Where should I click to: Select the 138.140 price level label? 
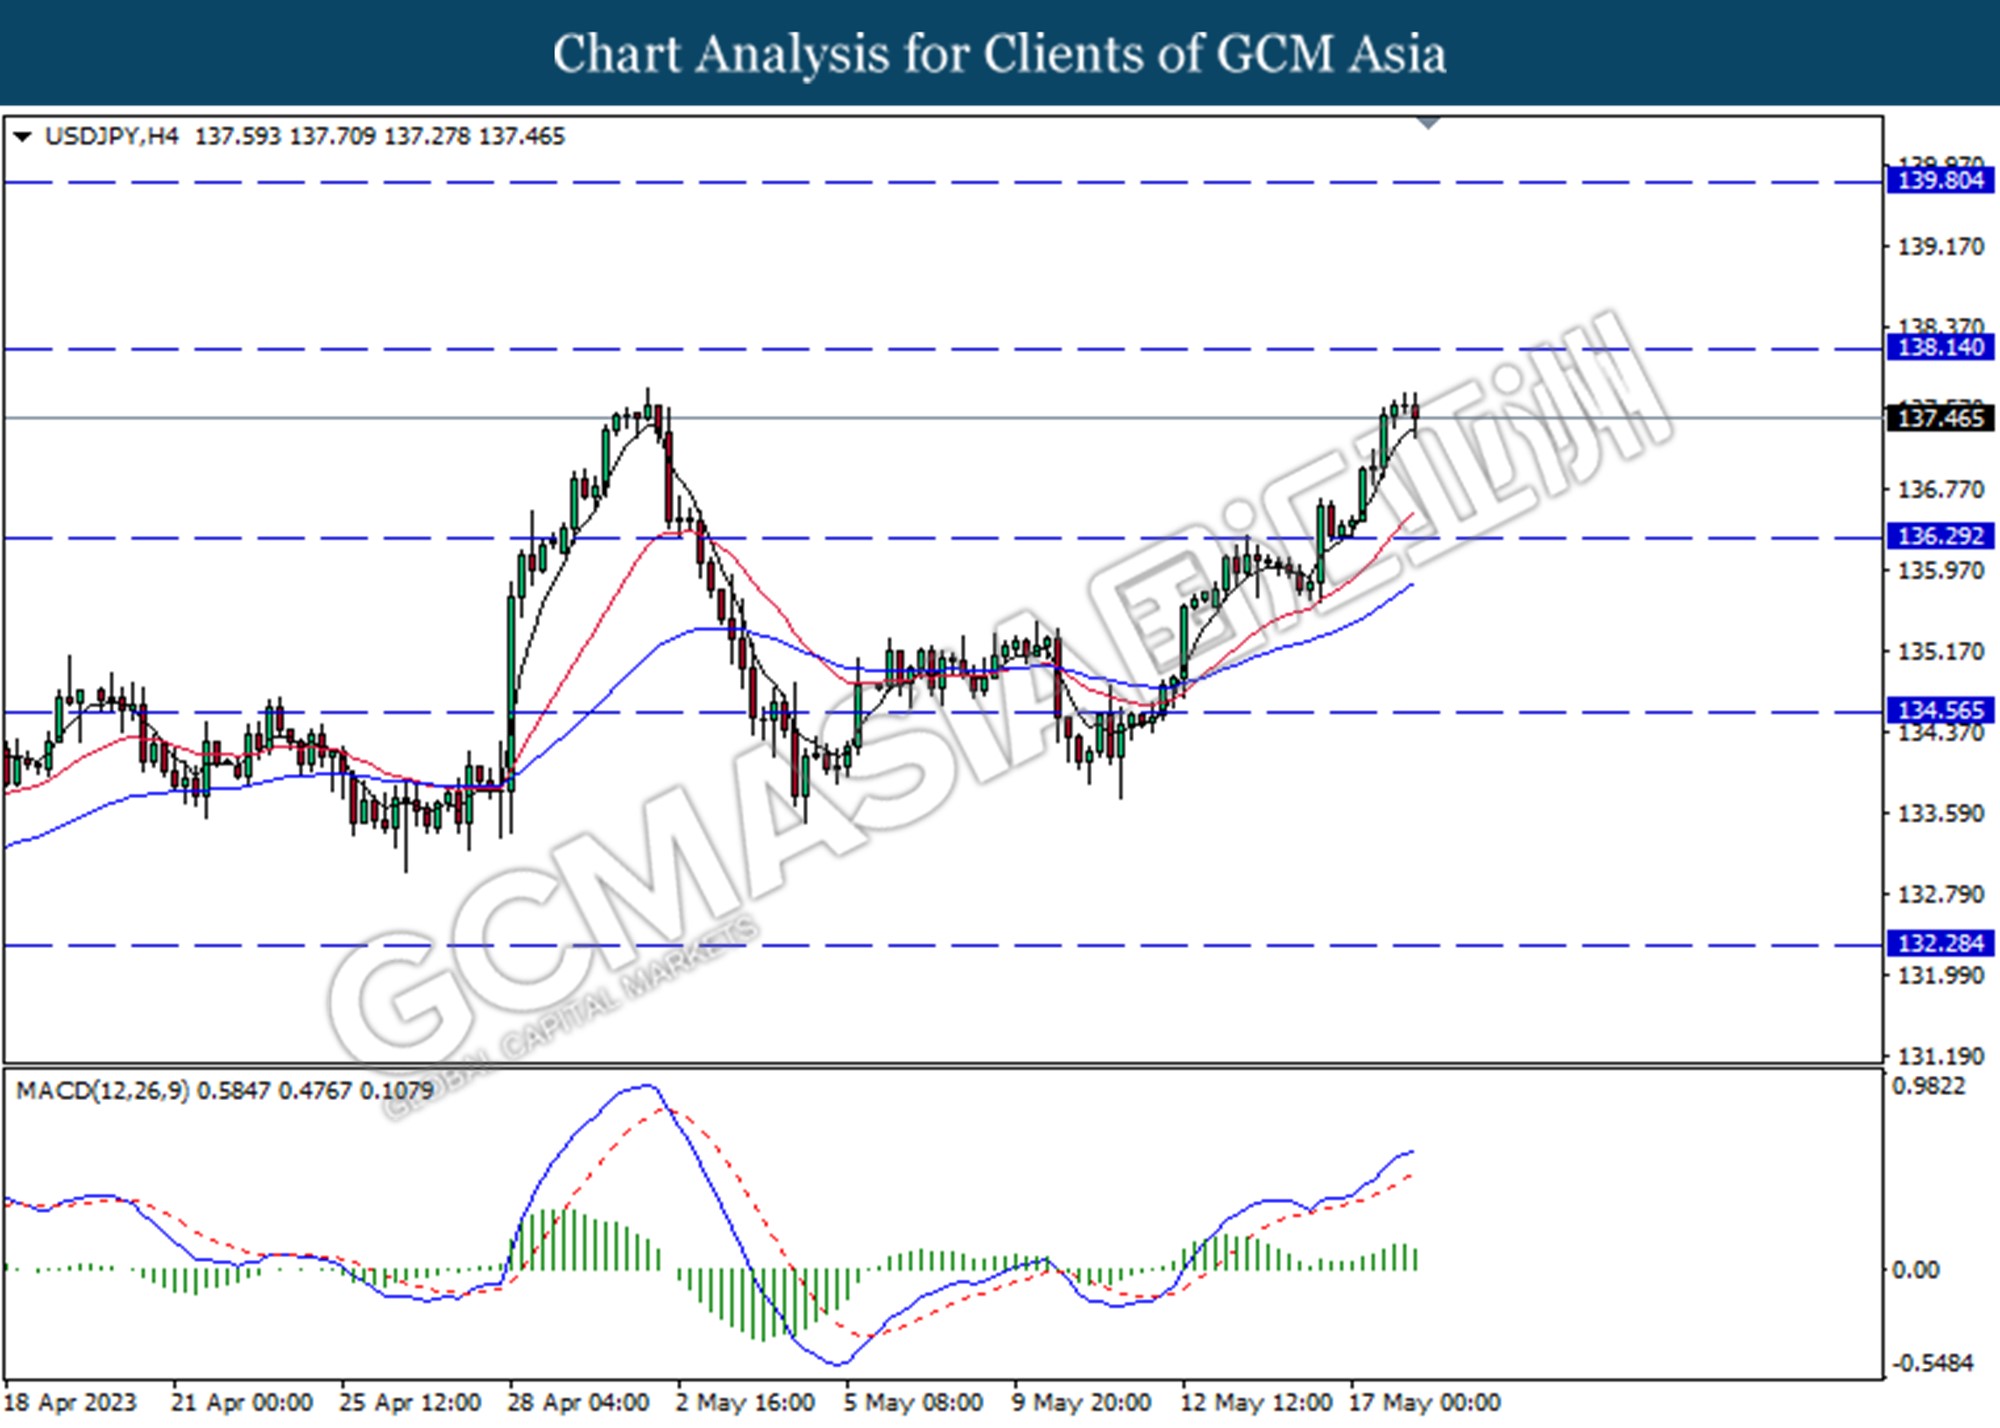[x=1940, y=348]
